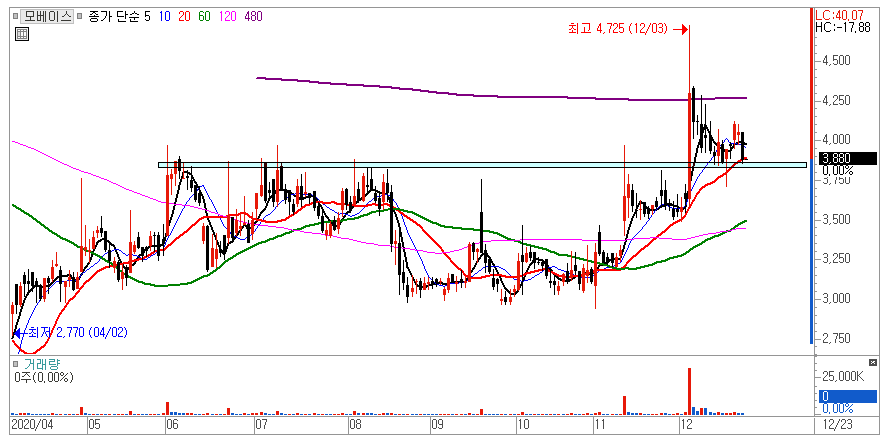Click the small square beside 거래량
The width and height of the screenshot is (887, 442).
click(16, 364)
